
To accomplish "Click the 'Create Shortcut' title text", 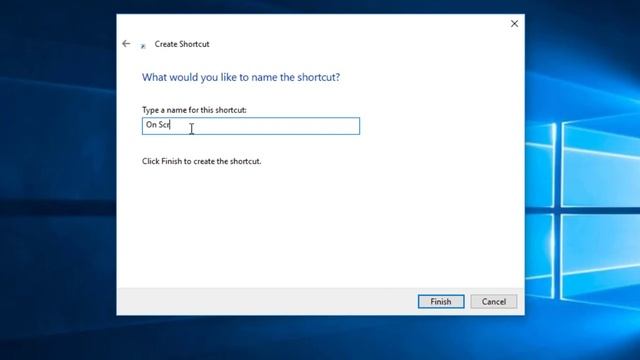I will tap(182, 44).
